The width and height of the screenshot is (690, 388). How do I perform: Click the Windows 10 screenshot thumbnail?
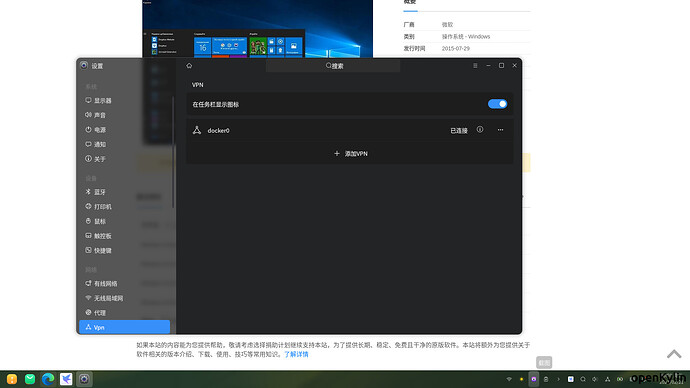tap(257, 29)
